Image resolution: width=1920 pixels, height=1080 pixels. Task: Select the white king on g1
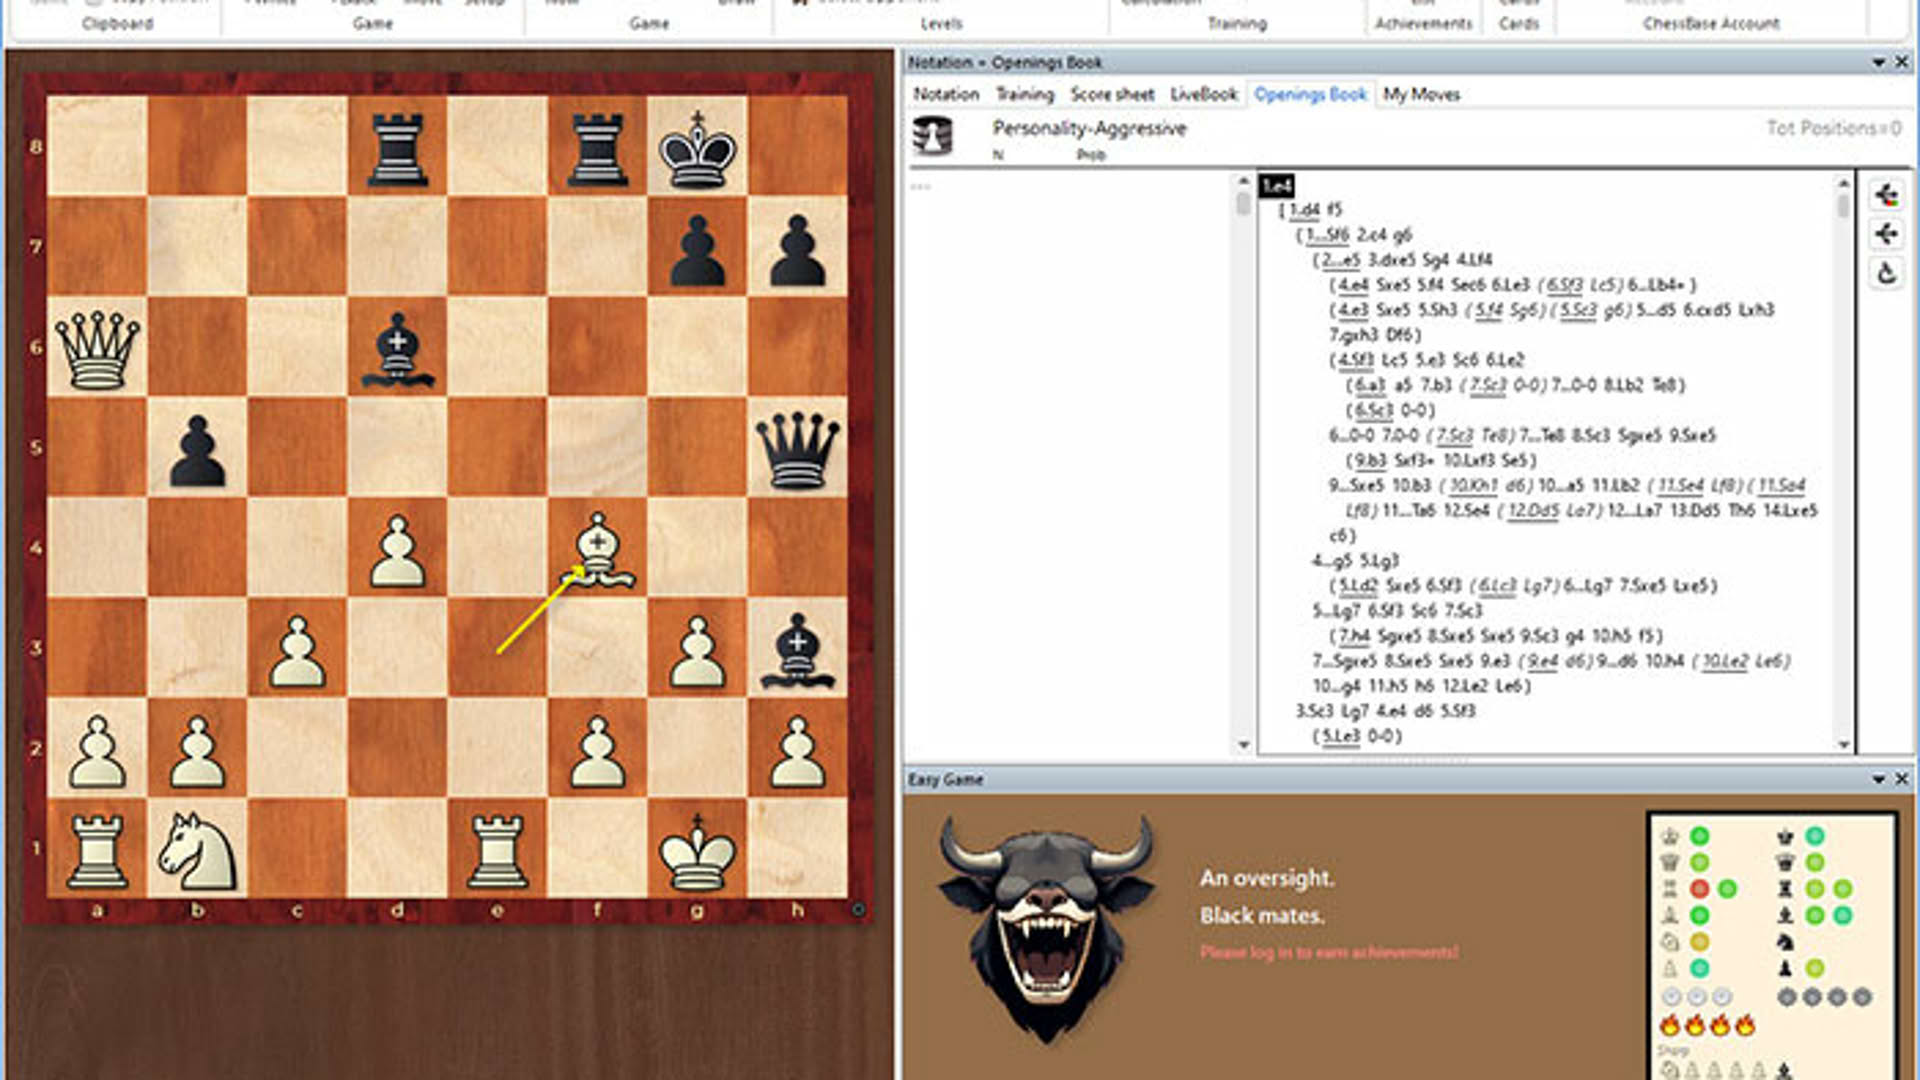pos(697,851)
